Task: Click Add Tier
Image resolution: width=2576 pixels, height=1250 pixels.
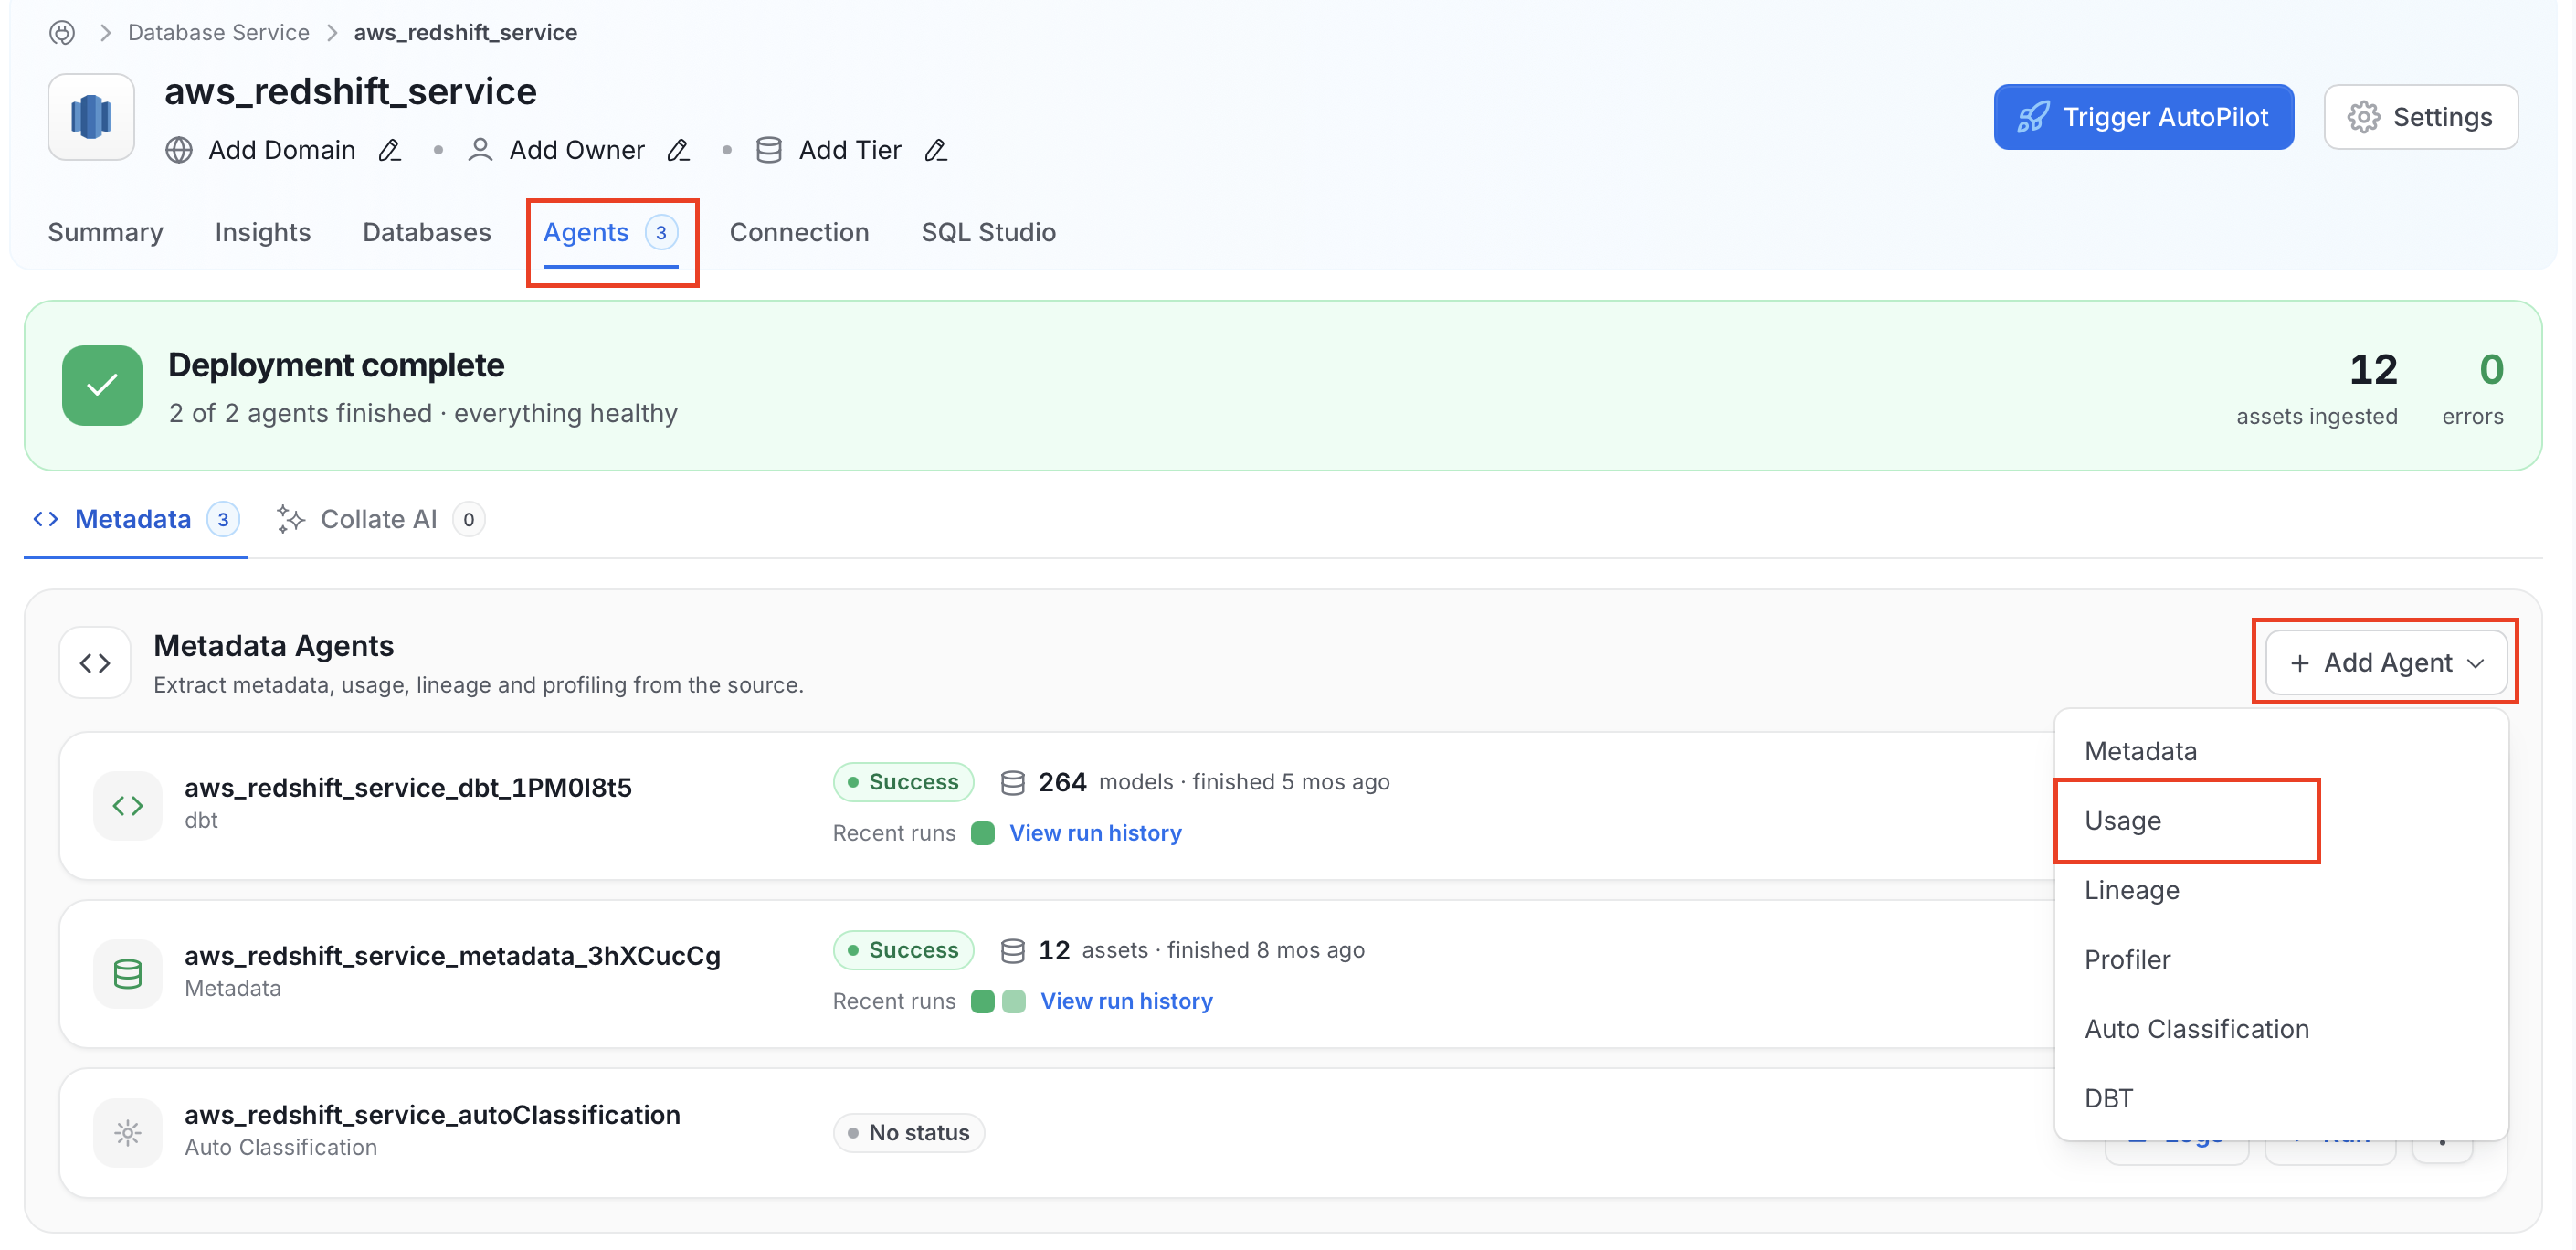Action: tap(850, 150)
